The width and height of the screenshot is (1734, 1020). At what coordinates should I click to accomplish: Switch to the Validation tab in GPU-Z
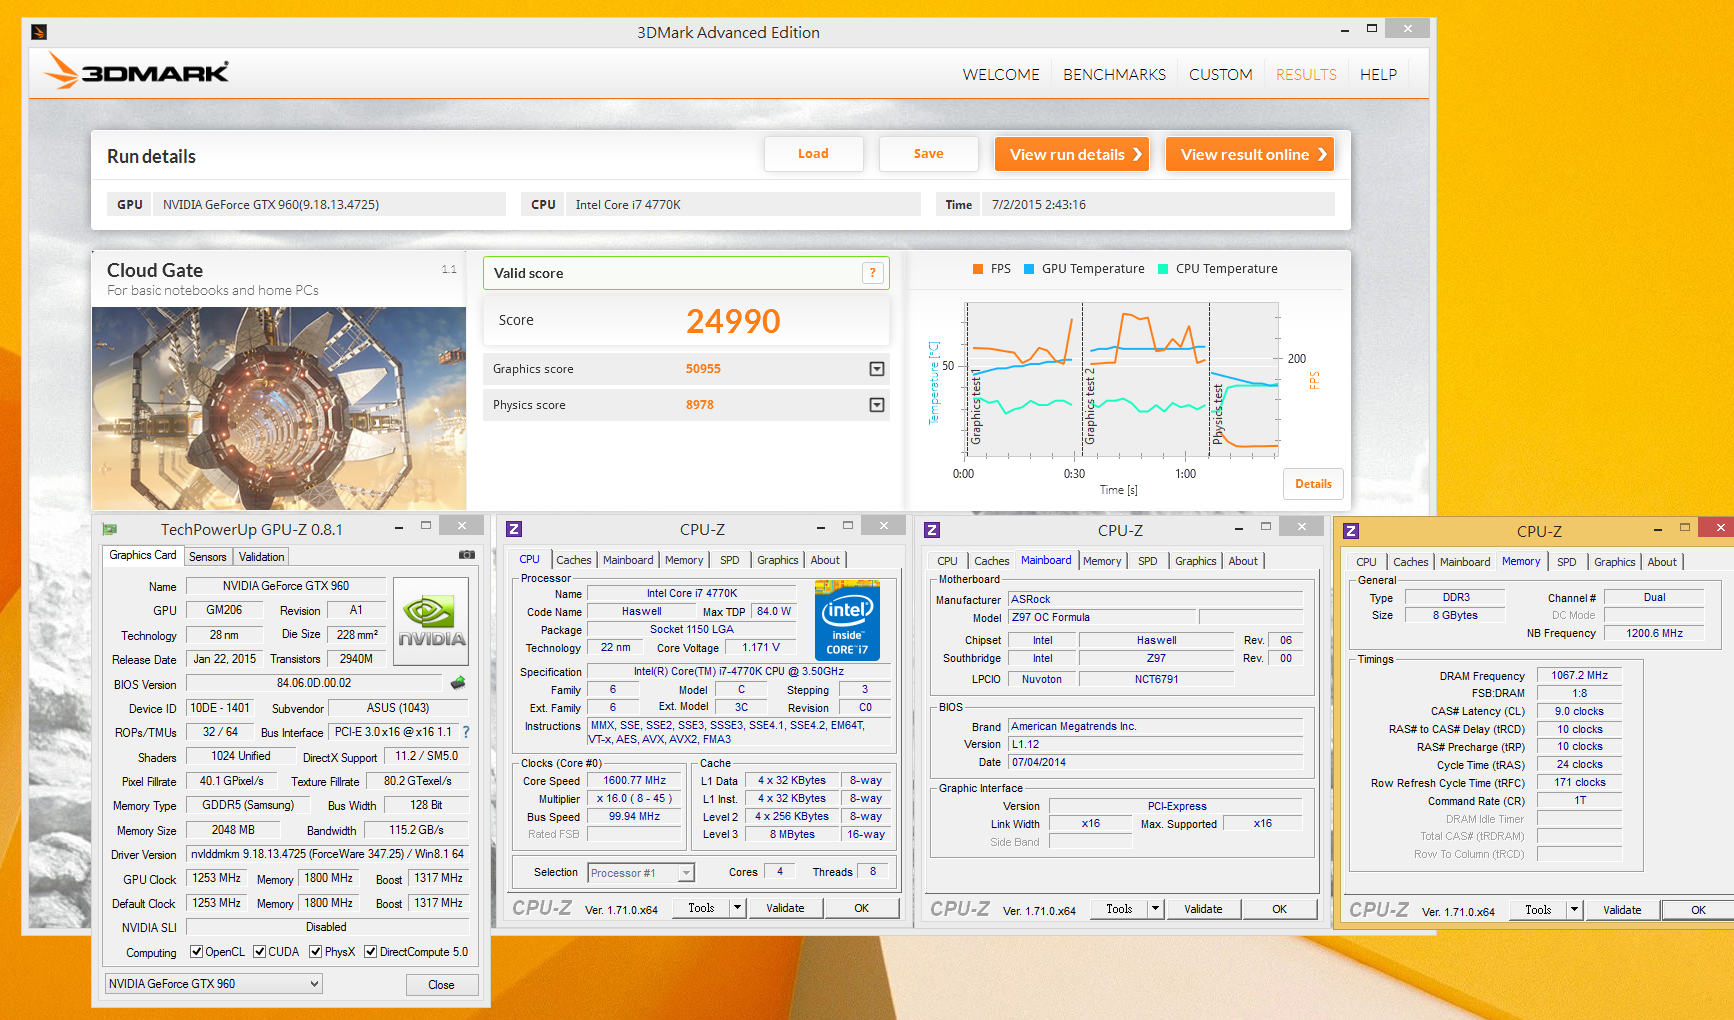[x=262, y=557]
